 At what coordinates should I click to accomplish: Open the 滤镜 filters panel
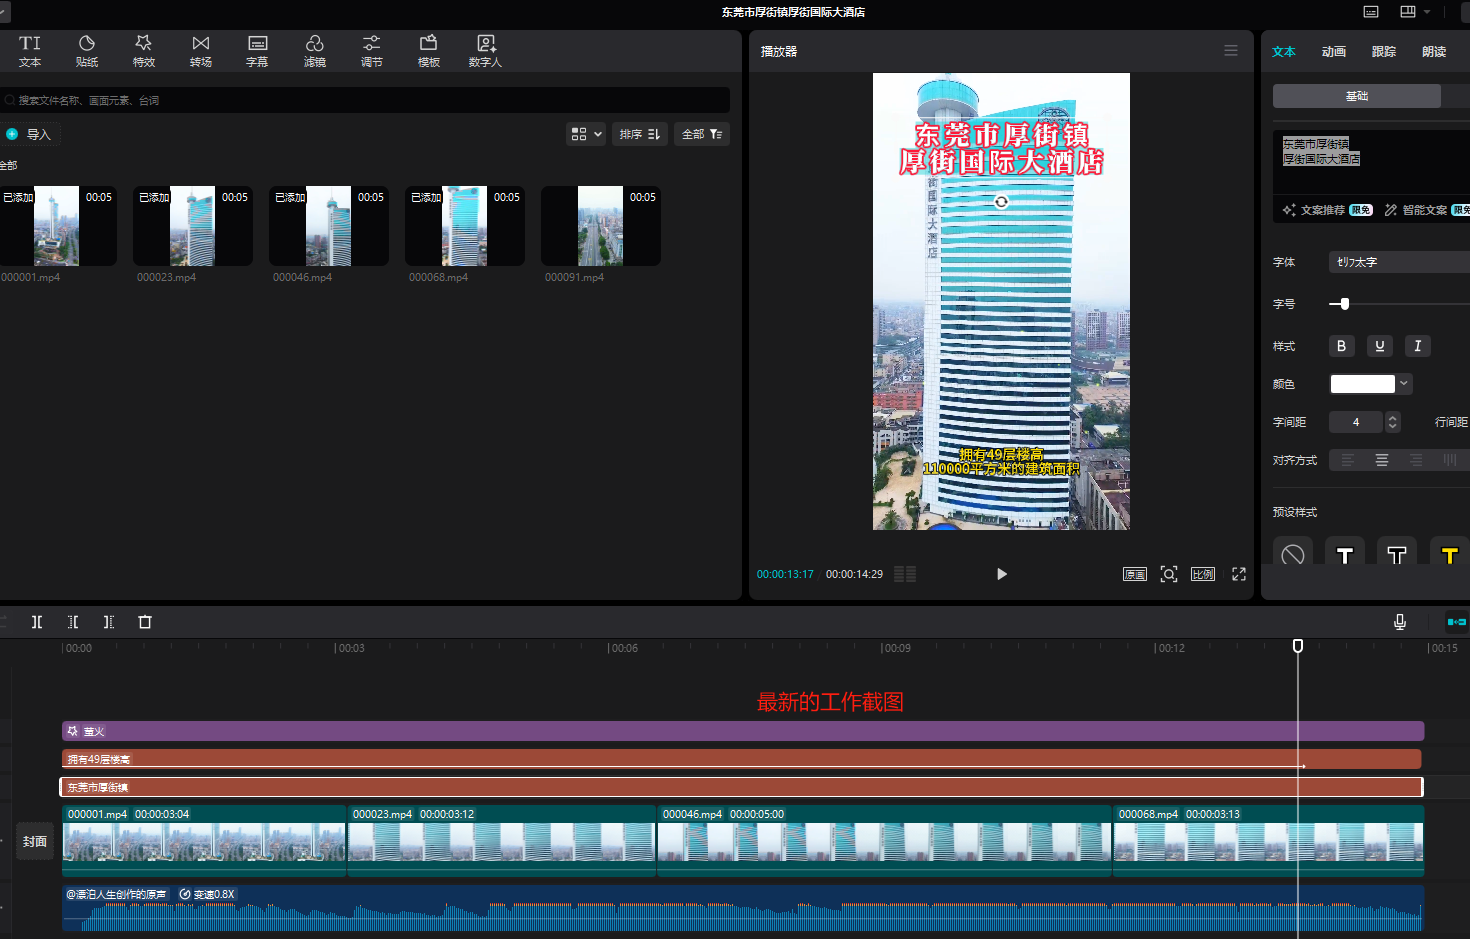(315, 51)
